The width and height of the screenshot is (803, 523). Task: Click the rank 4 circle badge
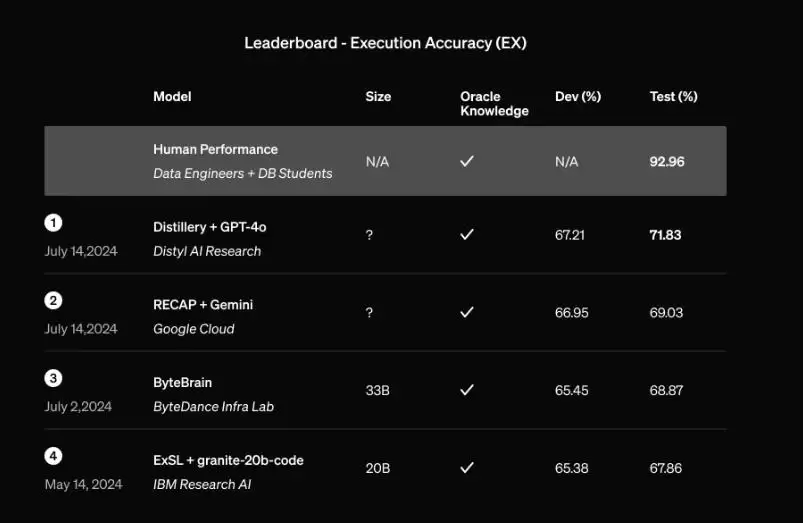[x=53, y=456]
